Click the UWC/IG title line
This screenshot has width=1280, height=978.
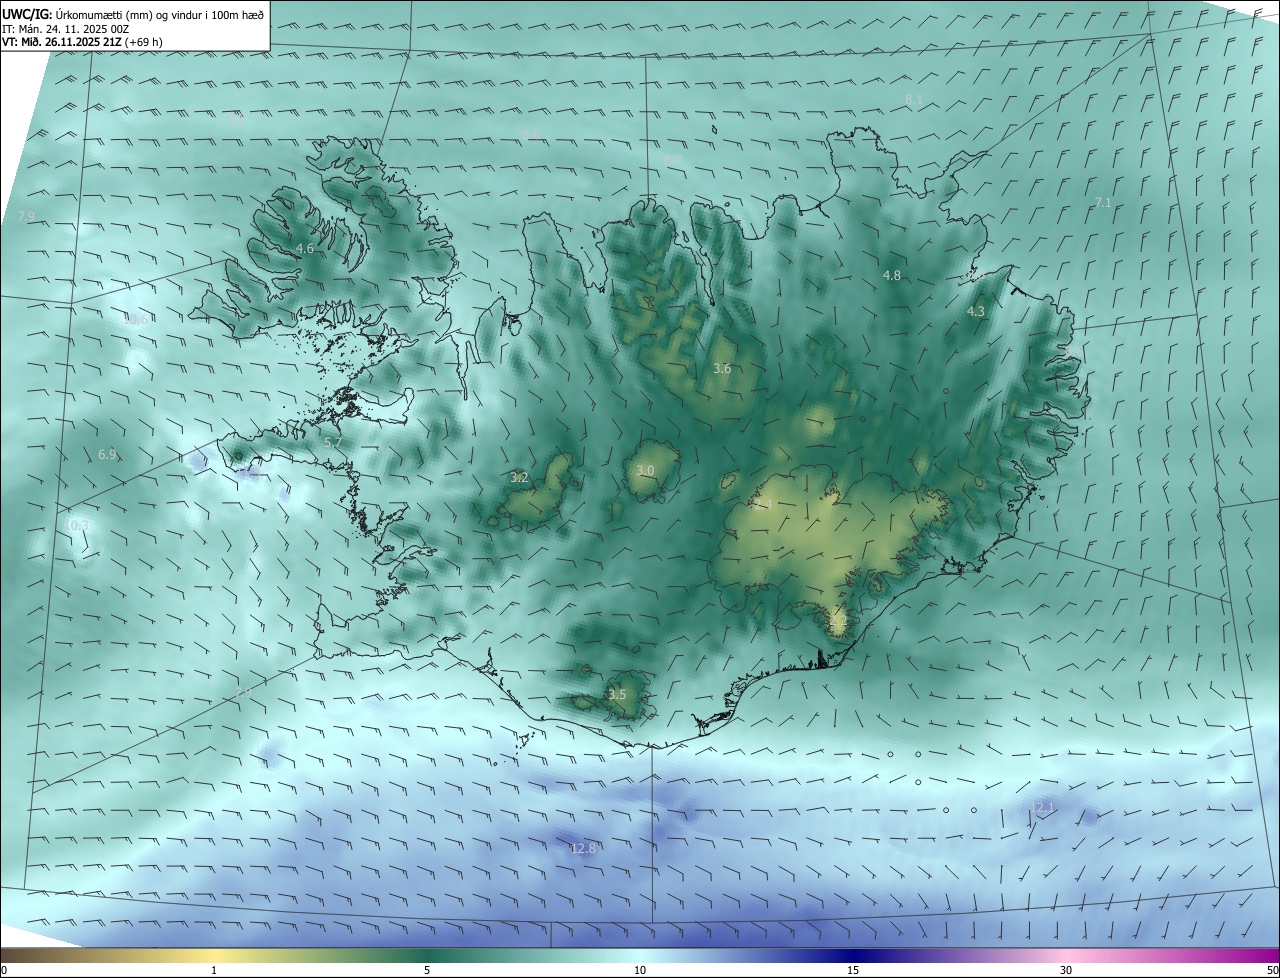(133, 14)
